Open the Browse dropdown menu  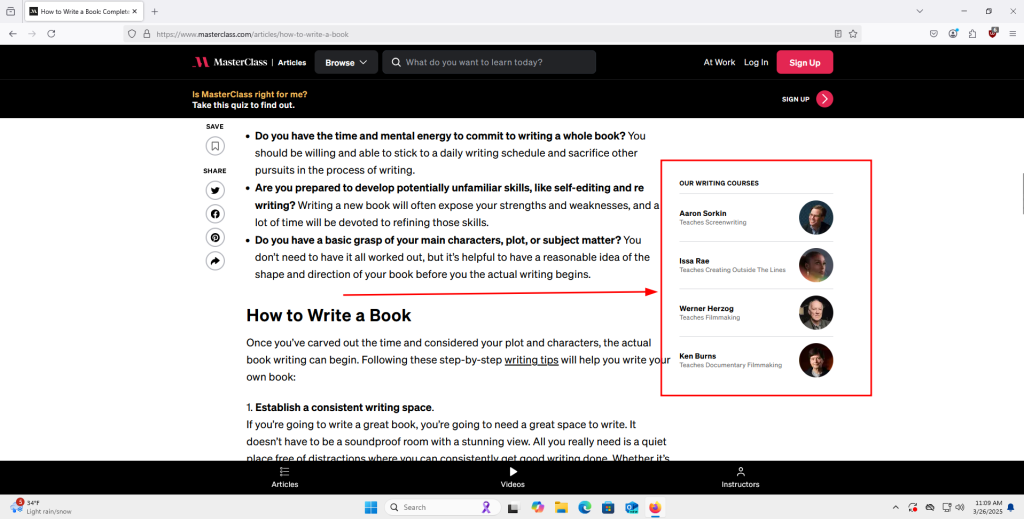pos(346,62)
